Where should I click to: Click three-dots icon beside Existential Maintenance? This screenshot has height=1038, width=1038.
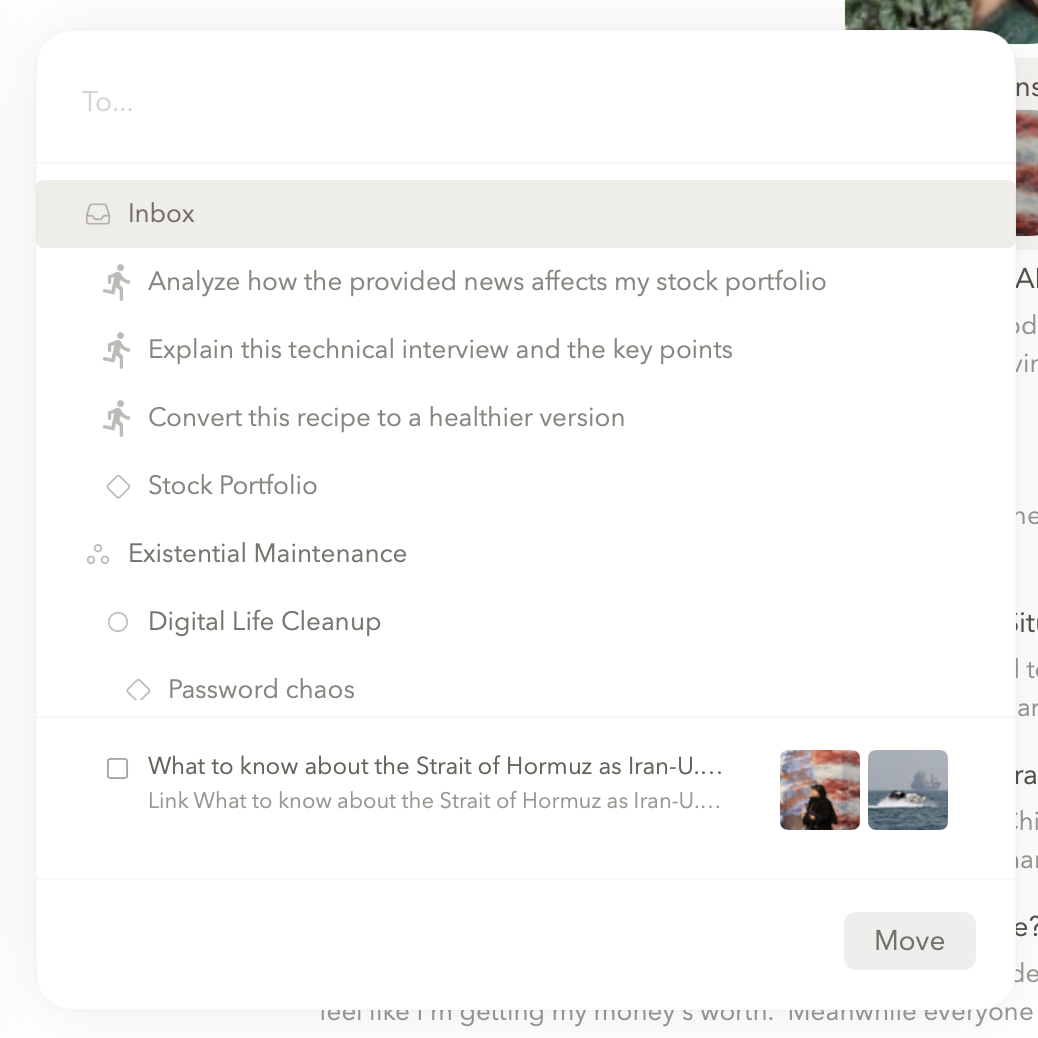98,554
